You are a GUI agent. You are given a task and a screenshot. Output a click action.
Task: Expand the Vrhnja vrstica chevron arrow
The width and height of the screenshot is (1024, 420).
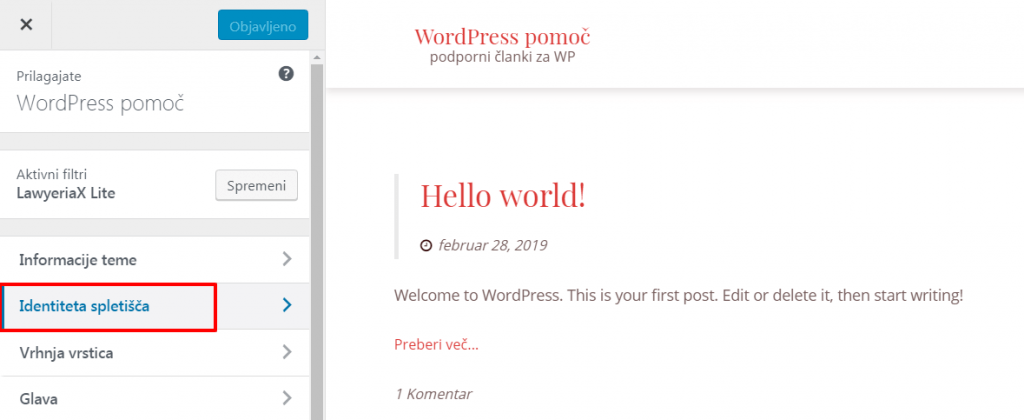click(287, 352)
